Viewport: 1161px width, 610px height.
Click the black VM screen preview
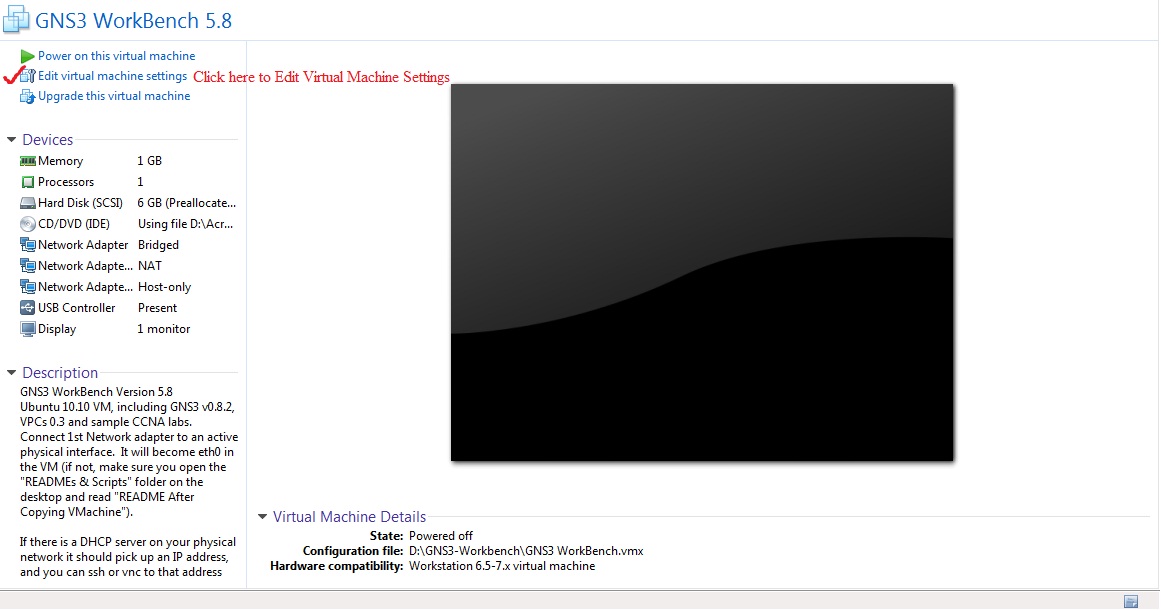pos(702,272)
